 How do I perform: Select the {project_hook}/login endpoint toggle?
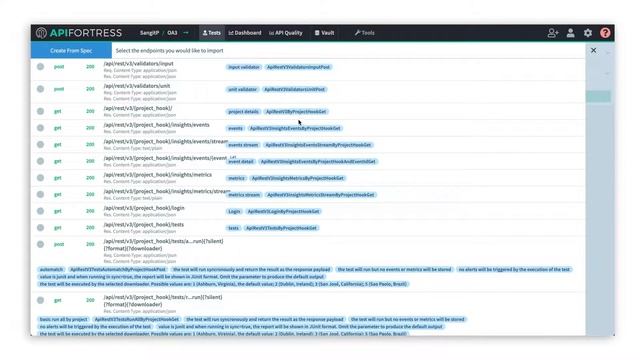(x=40, y=211)
